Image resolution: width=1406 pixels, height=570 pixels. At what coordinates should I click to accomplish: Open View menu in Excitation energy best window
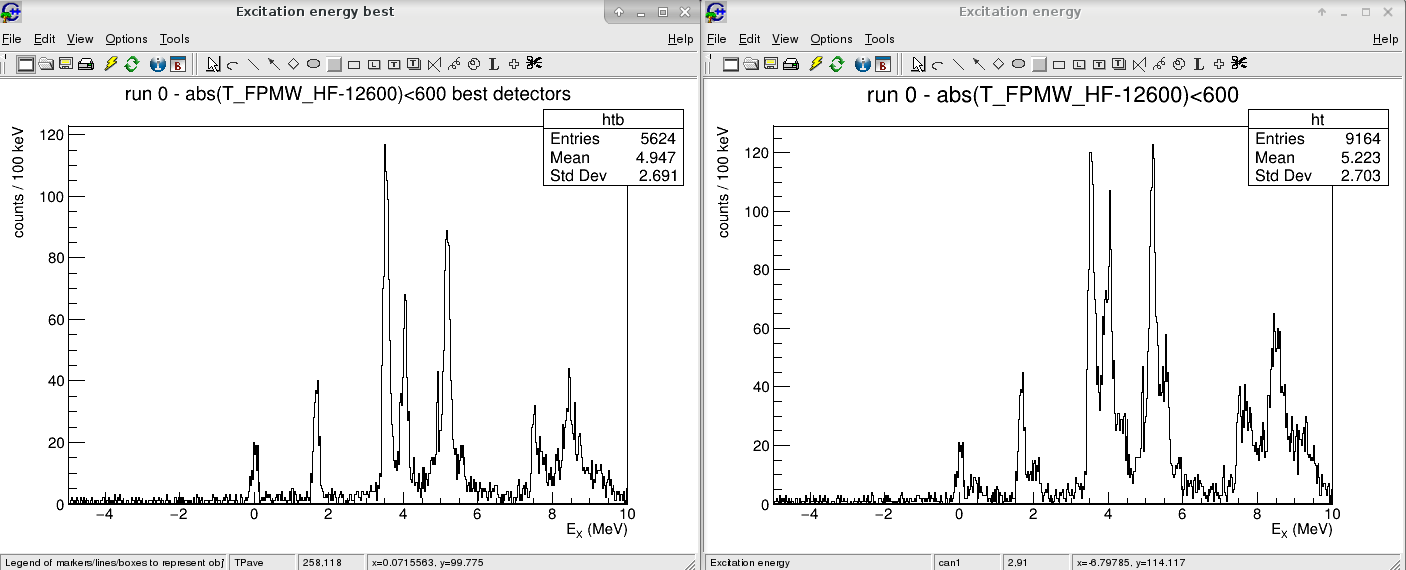coord(80,39)
